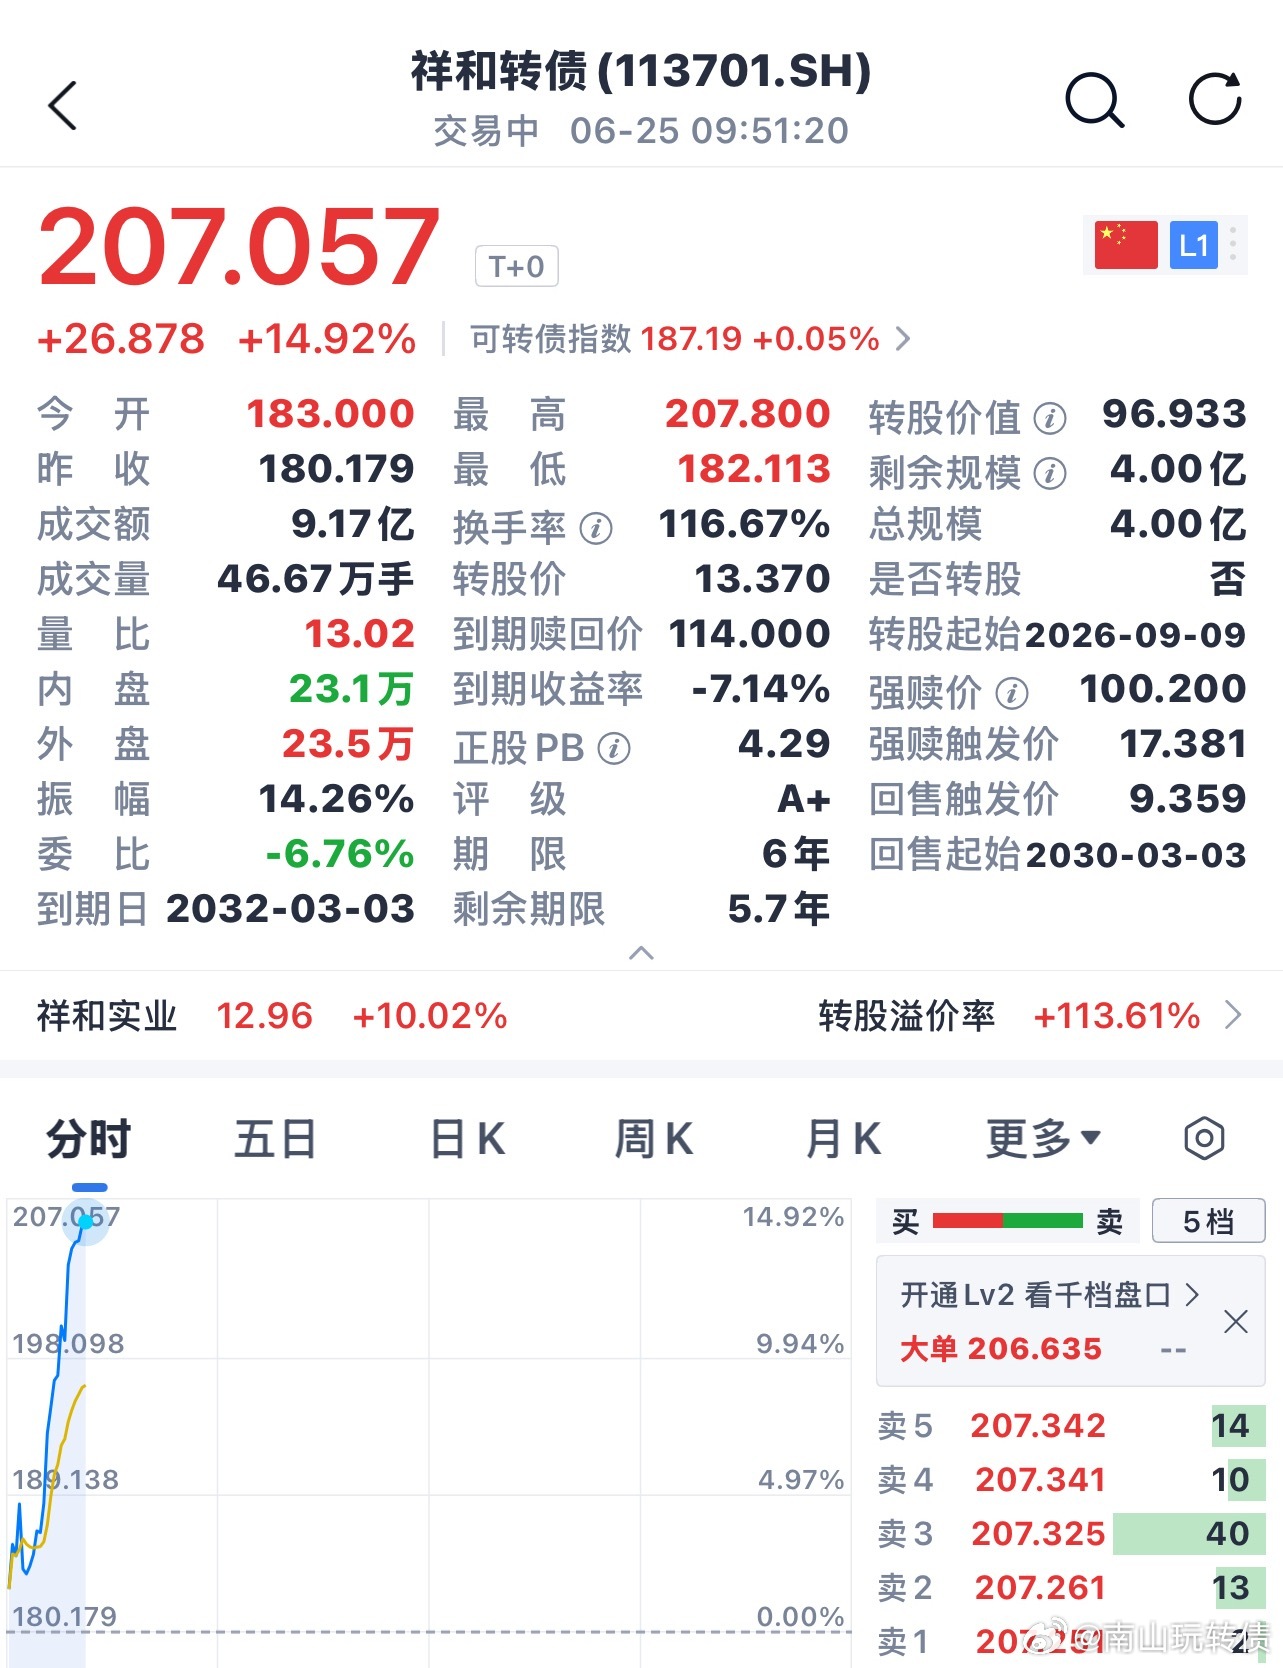The image size is (1283, 1668).
Task: Open the search magnifier icon
Action: pos(1095,101)
